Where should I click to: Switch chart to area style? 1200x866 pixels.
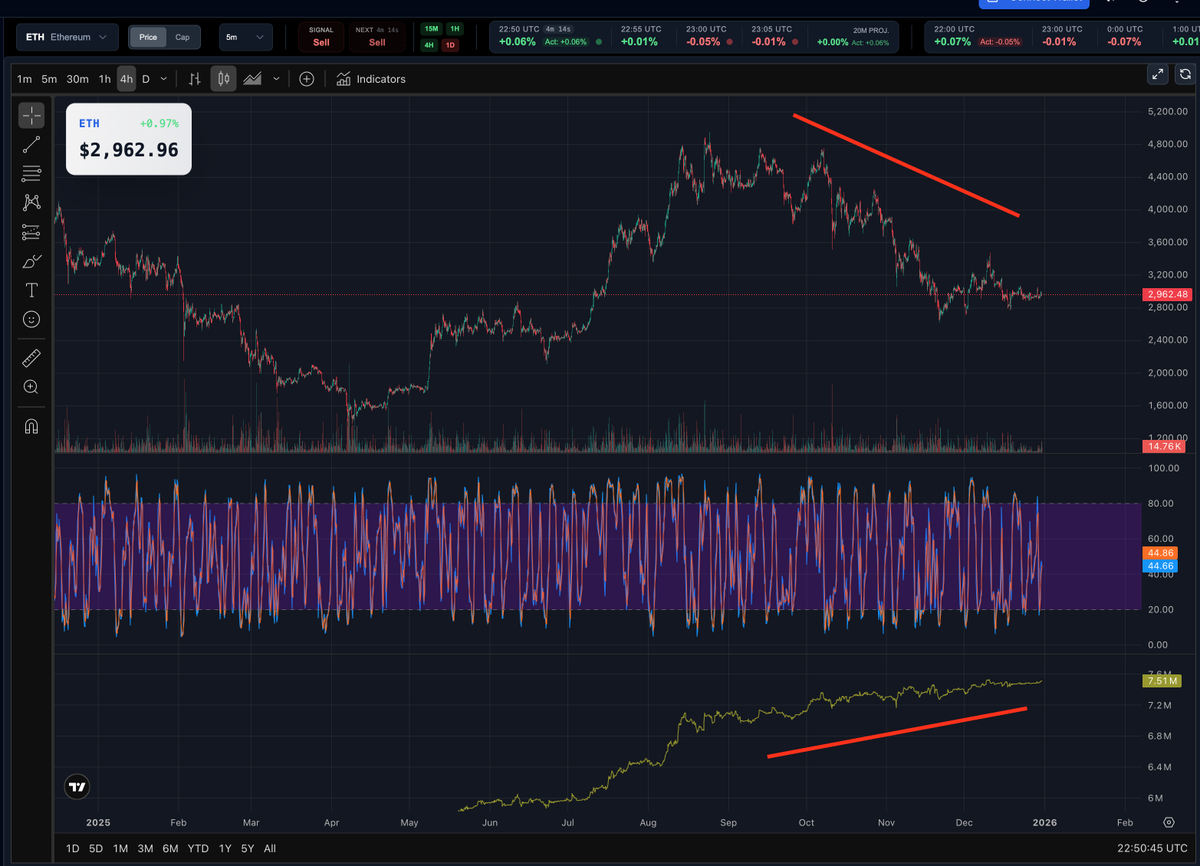coord(252,79)
